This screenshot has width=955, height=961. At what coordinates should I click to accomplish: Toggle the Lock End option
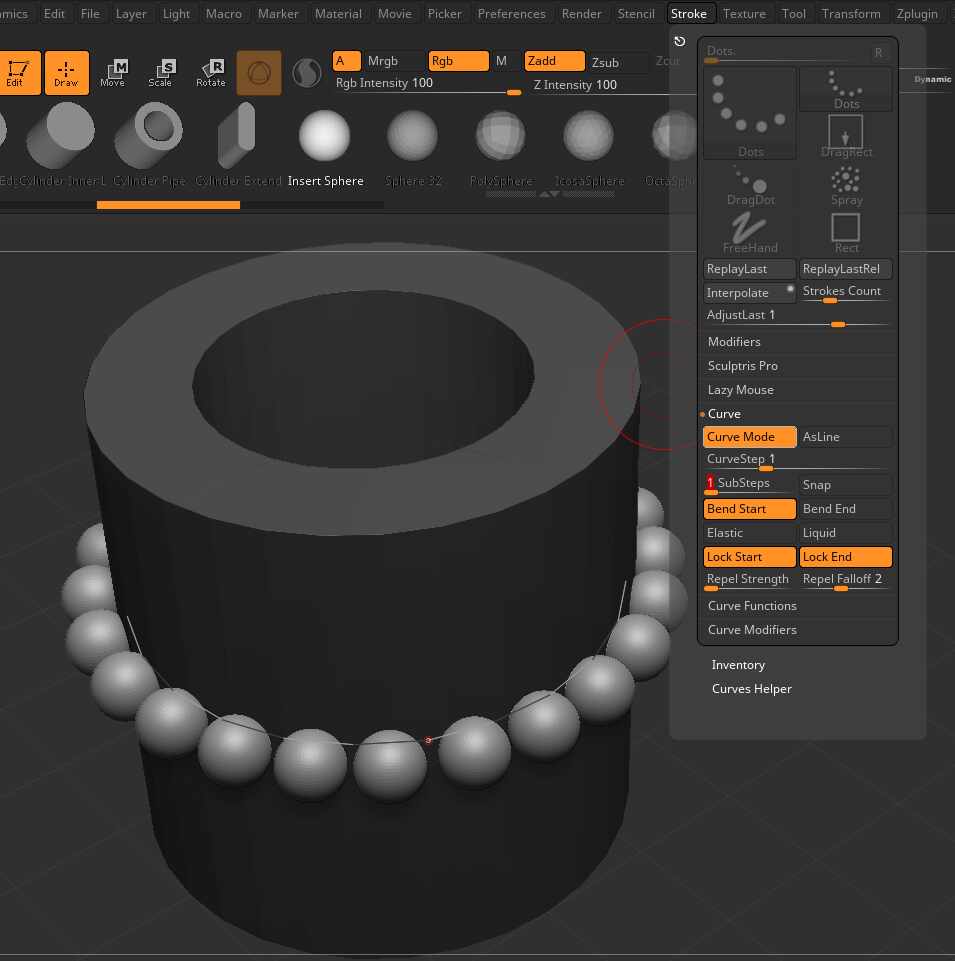coord(845,557)
